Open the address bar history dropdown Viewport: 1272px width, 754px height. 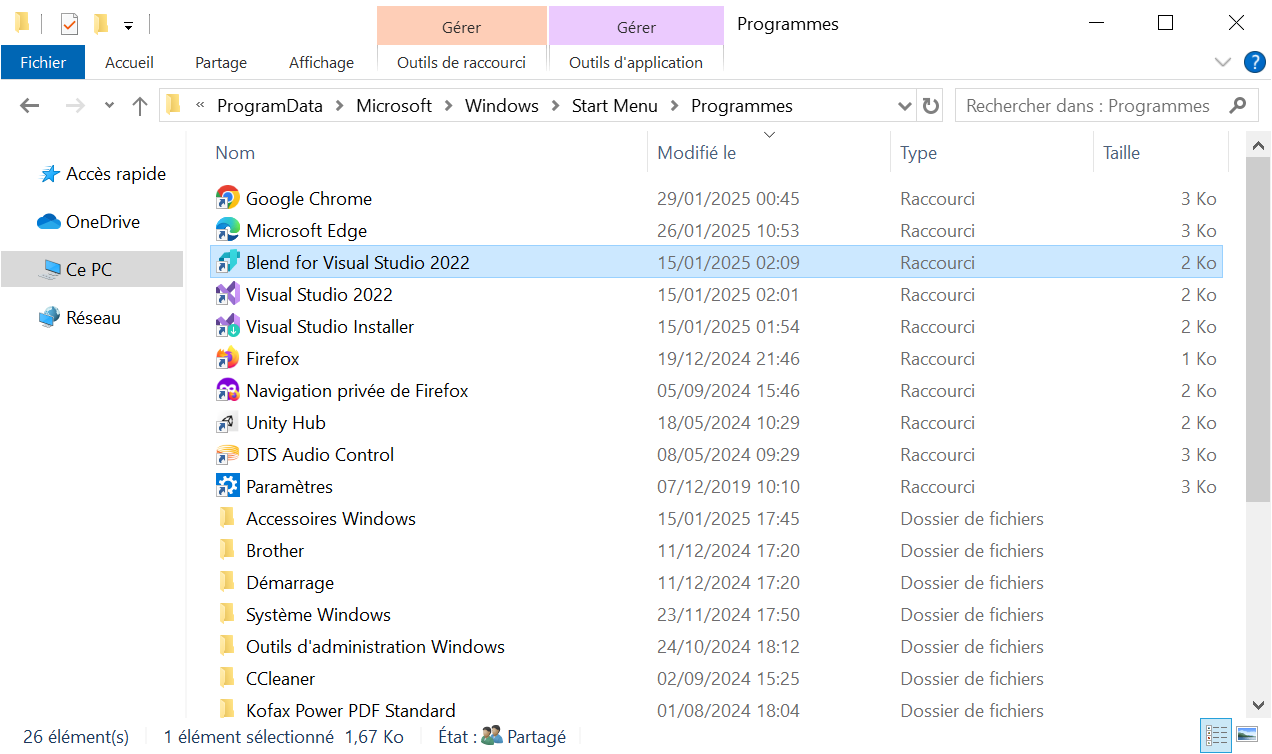pyautogui.click(x=904, y=106)
